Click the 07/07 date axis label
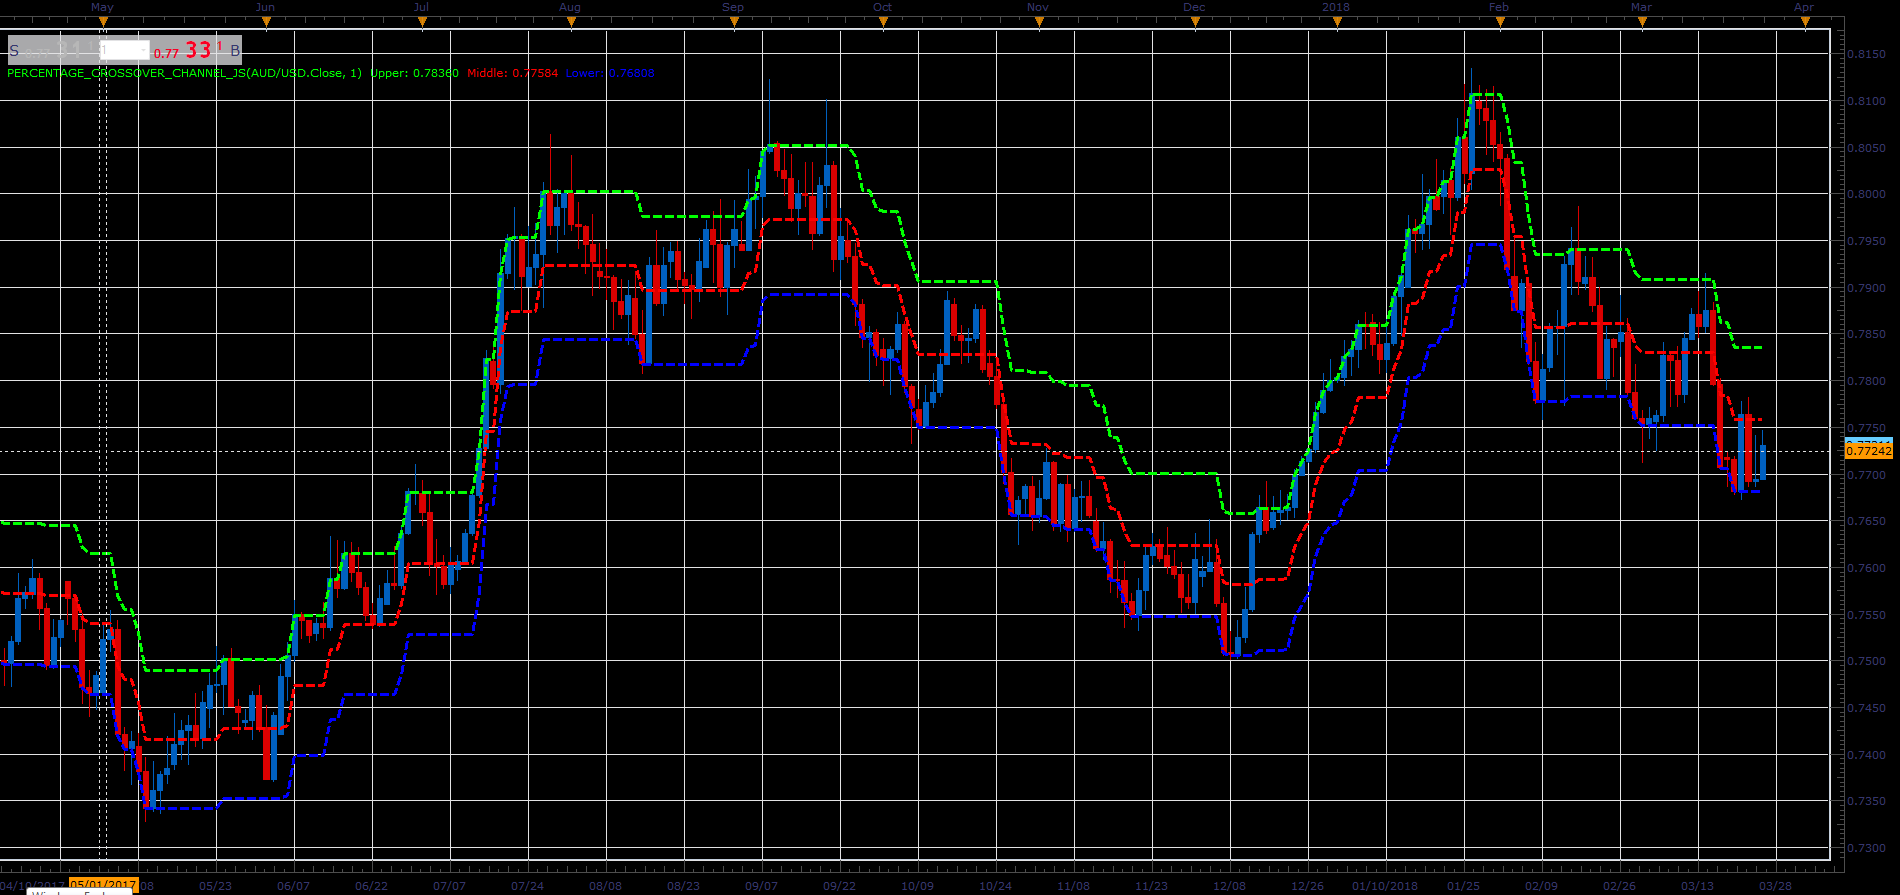Screen dimensions: 1900x895 [x=449, y=886]
